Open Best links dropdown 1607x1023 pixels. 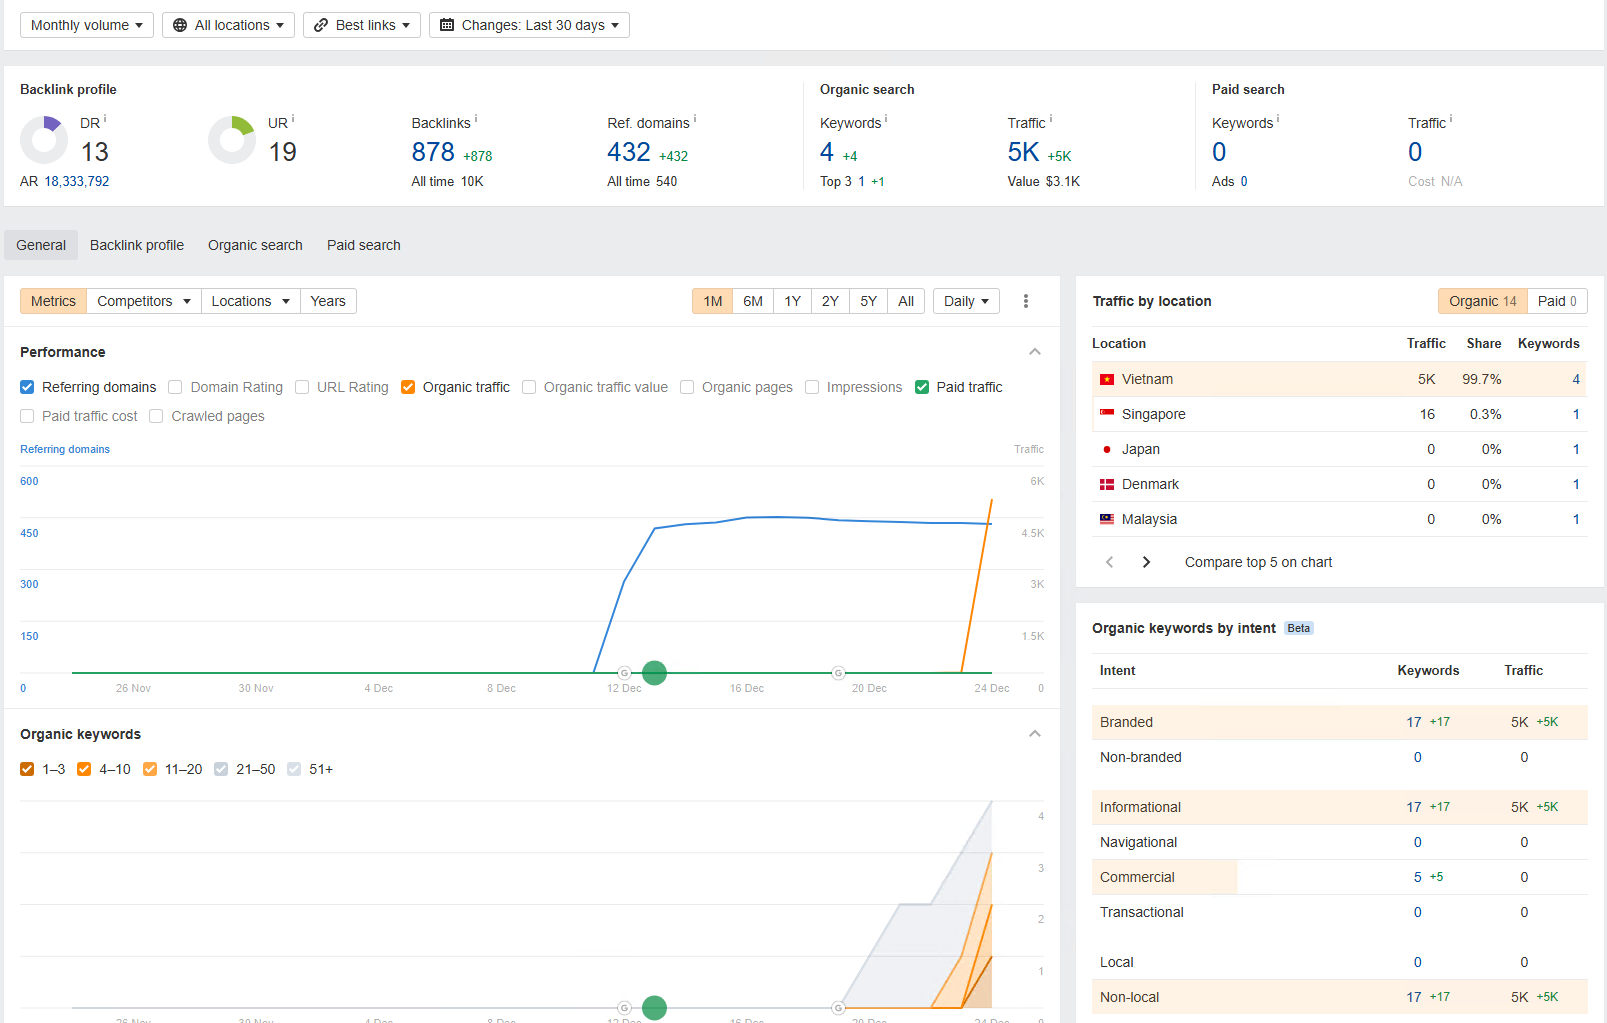[362, 25]
